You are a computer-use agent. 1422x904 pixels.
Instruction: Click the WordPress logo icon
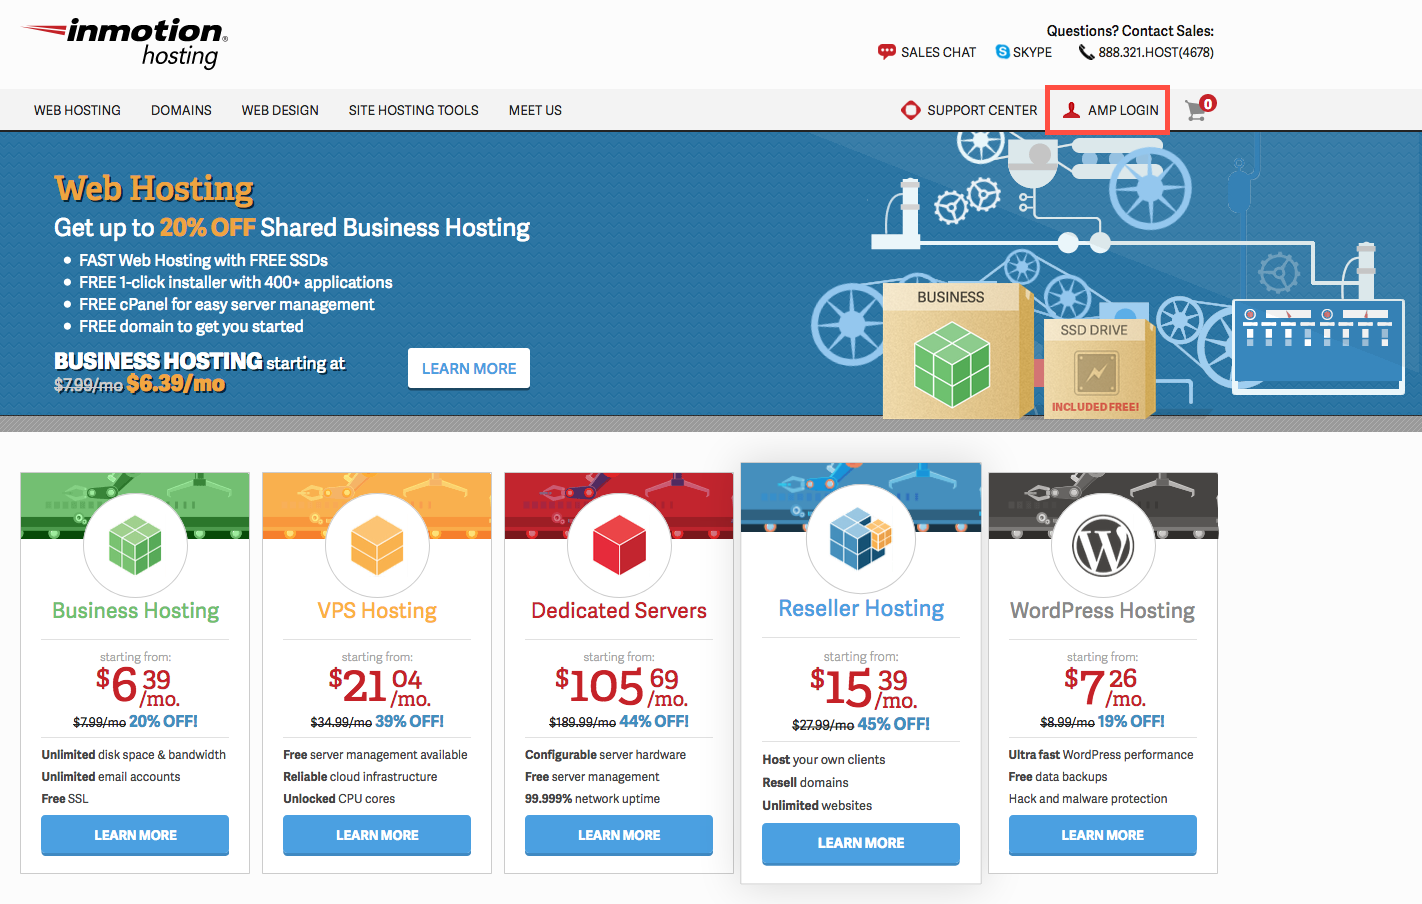(1103, 546)
